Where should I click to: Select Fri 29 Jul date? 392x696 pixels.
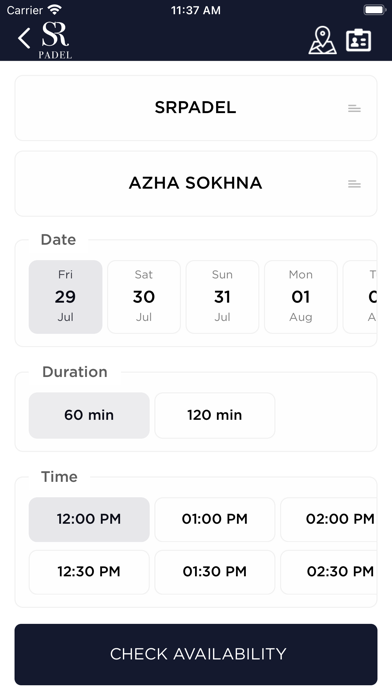(65, 297)
